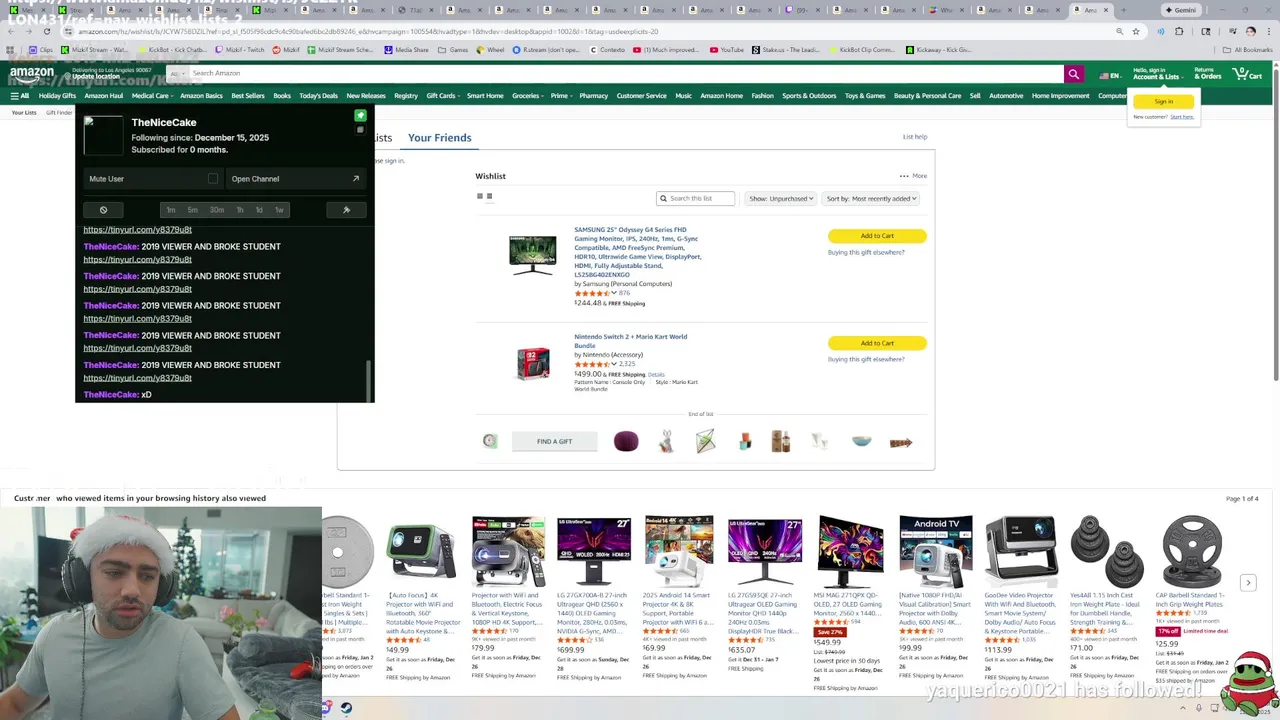This screenshot has height=720, width=1280.
Task: Click the ban user icon in chat popup
Action: (103, 210)
